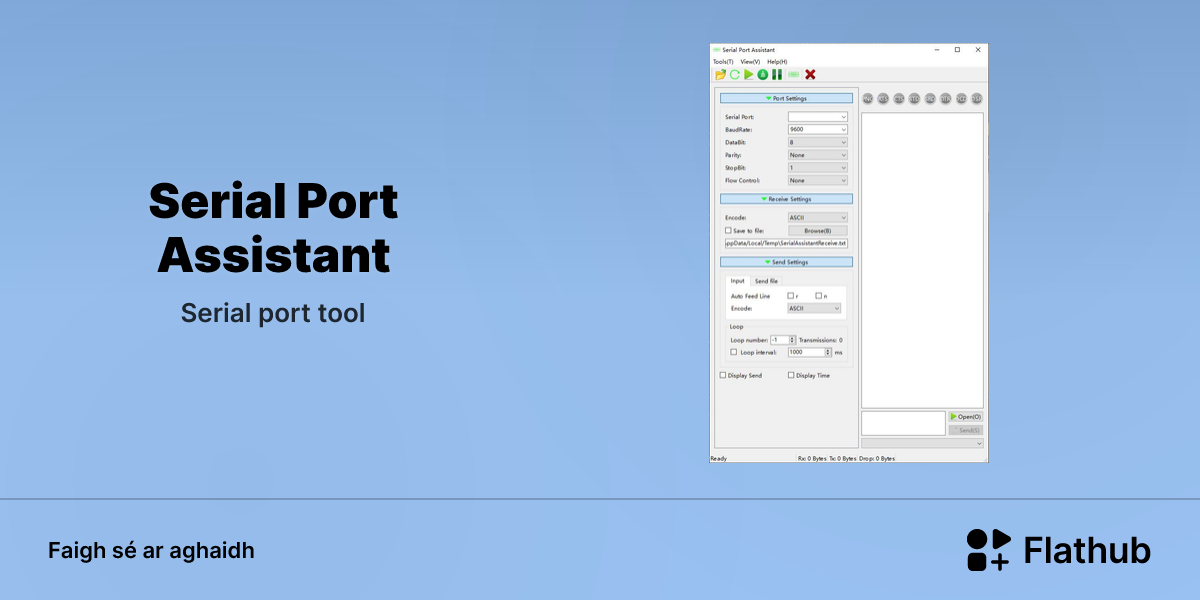Click the RTS signal indicator

tap(883, 99)
